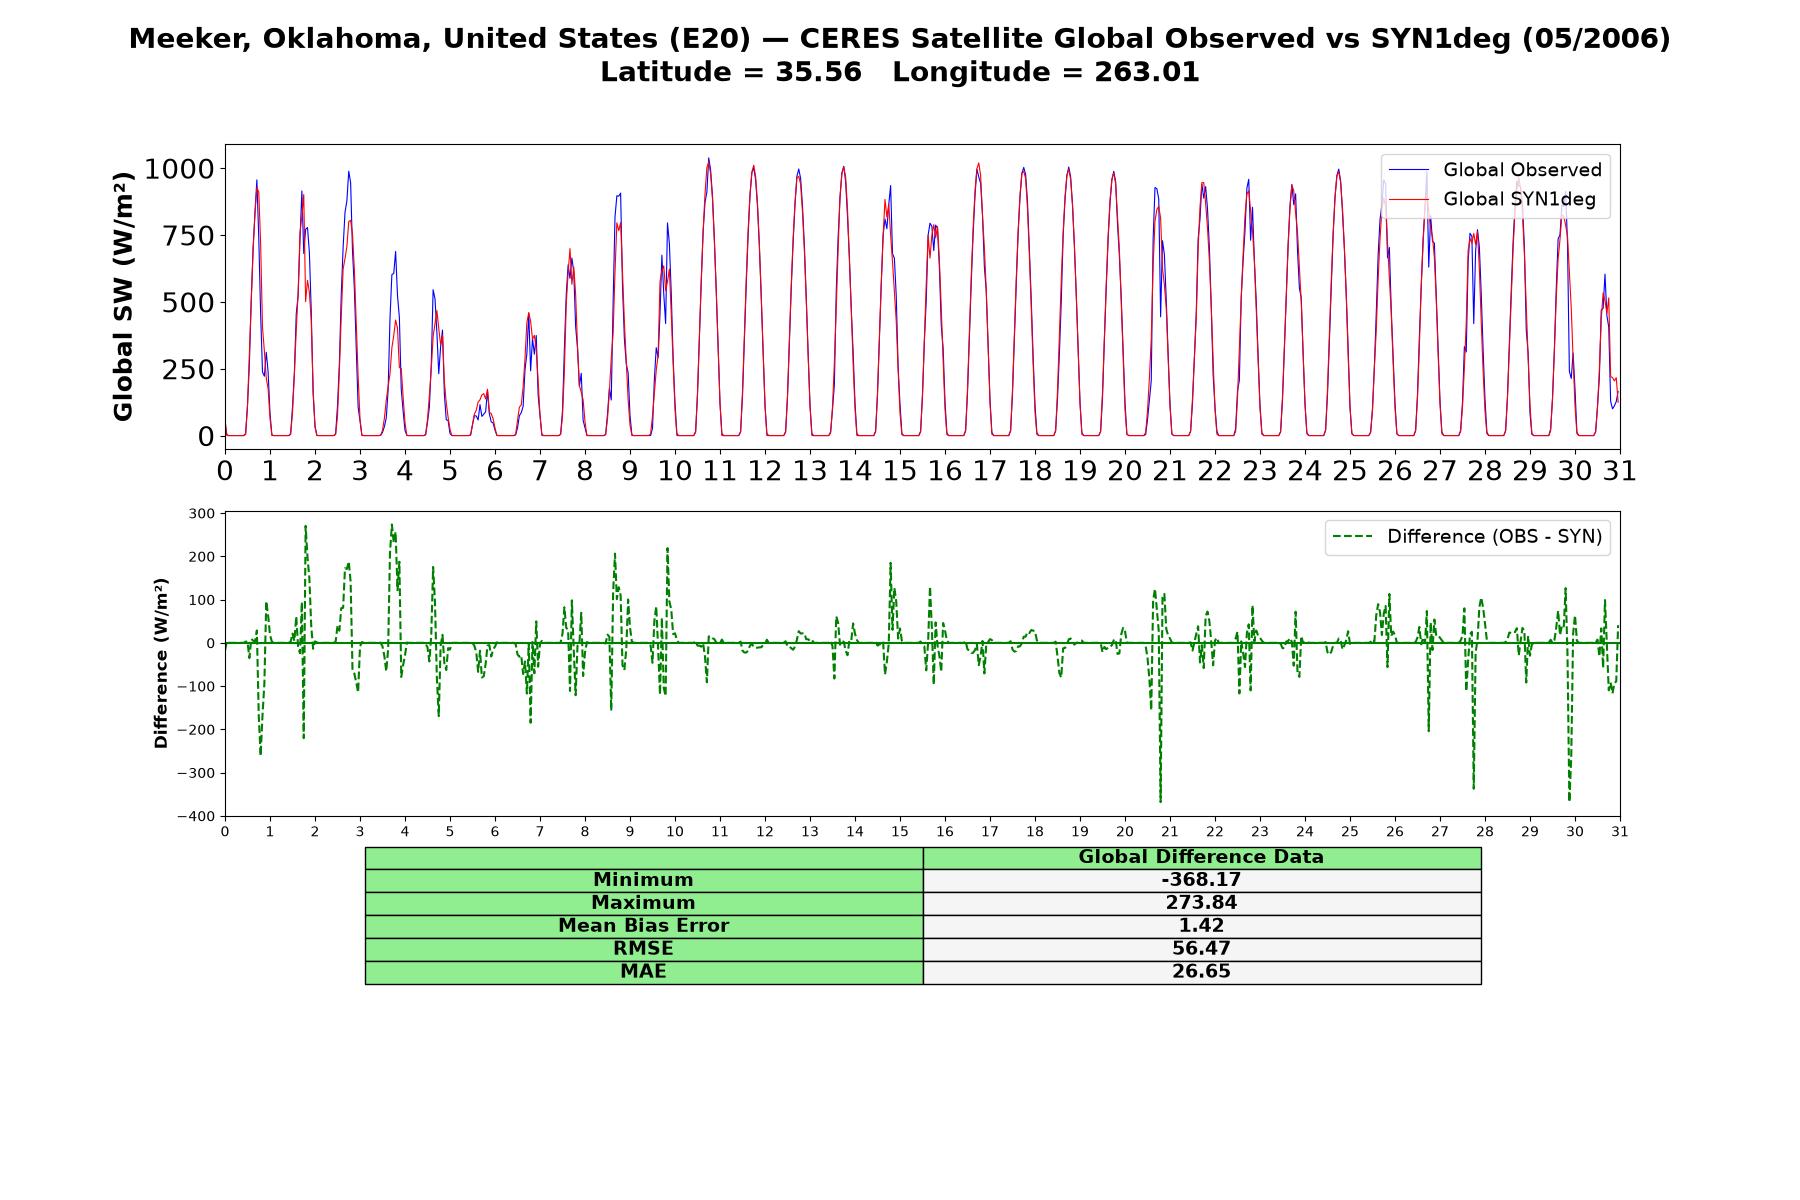1800x1200 pixels.
Task: Click the Maximum value 273.84 cell
Action: coord(1201,903)
